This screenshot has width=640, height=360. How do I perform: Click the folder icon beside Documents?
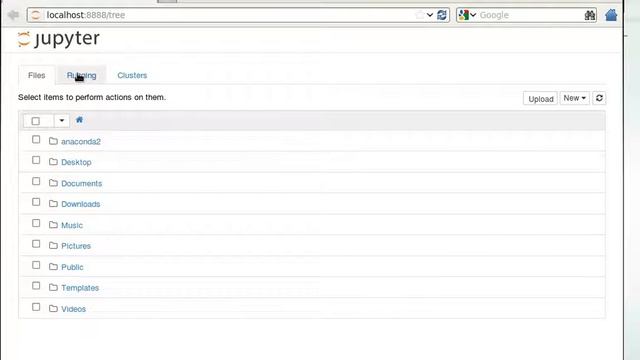click(x=53, y=182)
